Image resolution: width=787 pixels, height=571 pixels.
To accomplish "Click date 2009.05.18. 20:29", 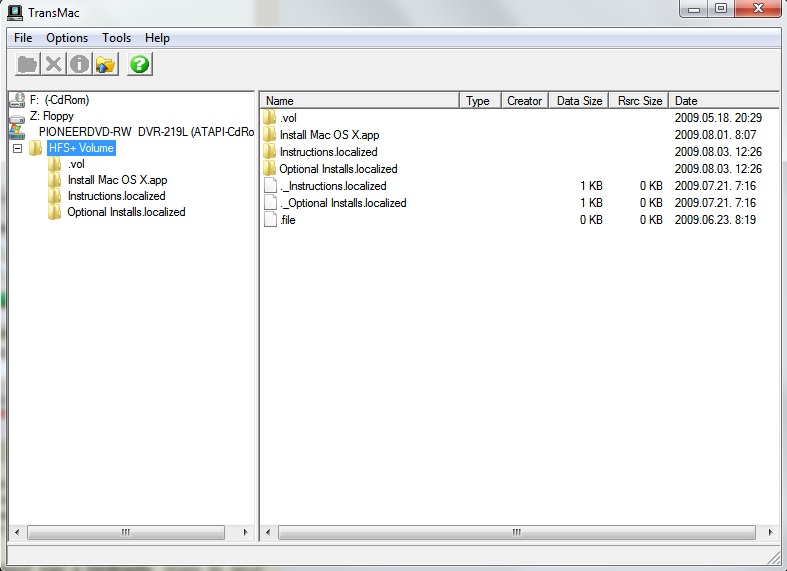I will tap(718, 118).
